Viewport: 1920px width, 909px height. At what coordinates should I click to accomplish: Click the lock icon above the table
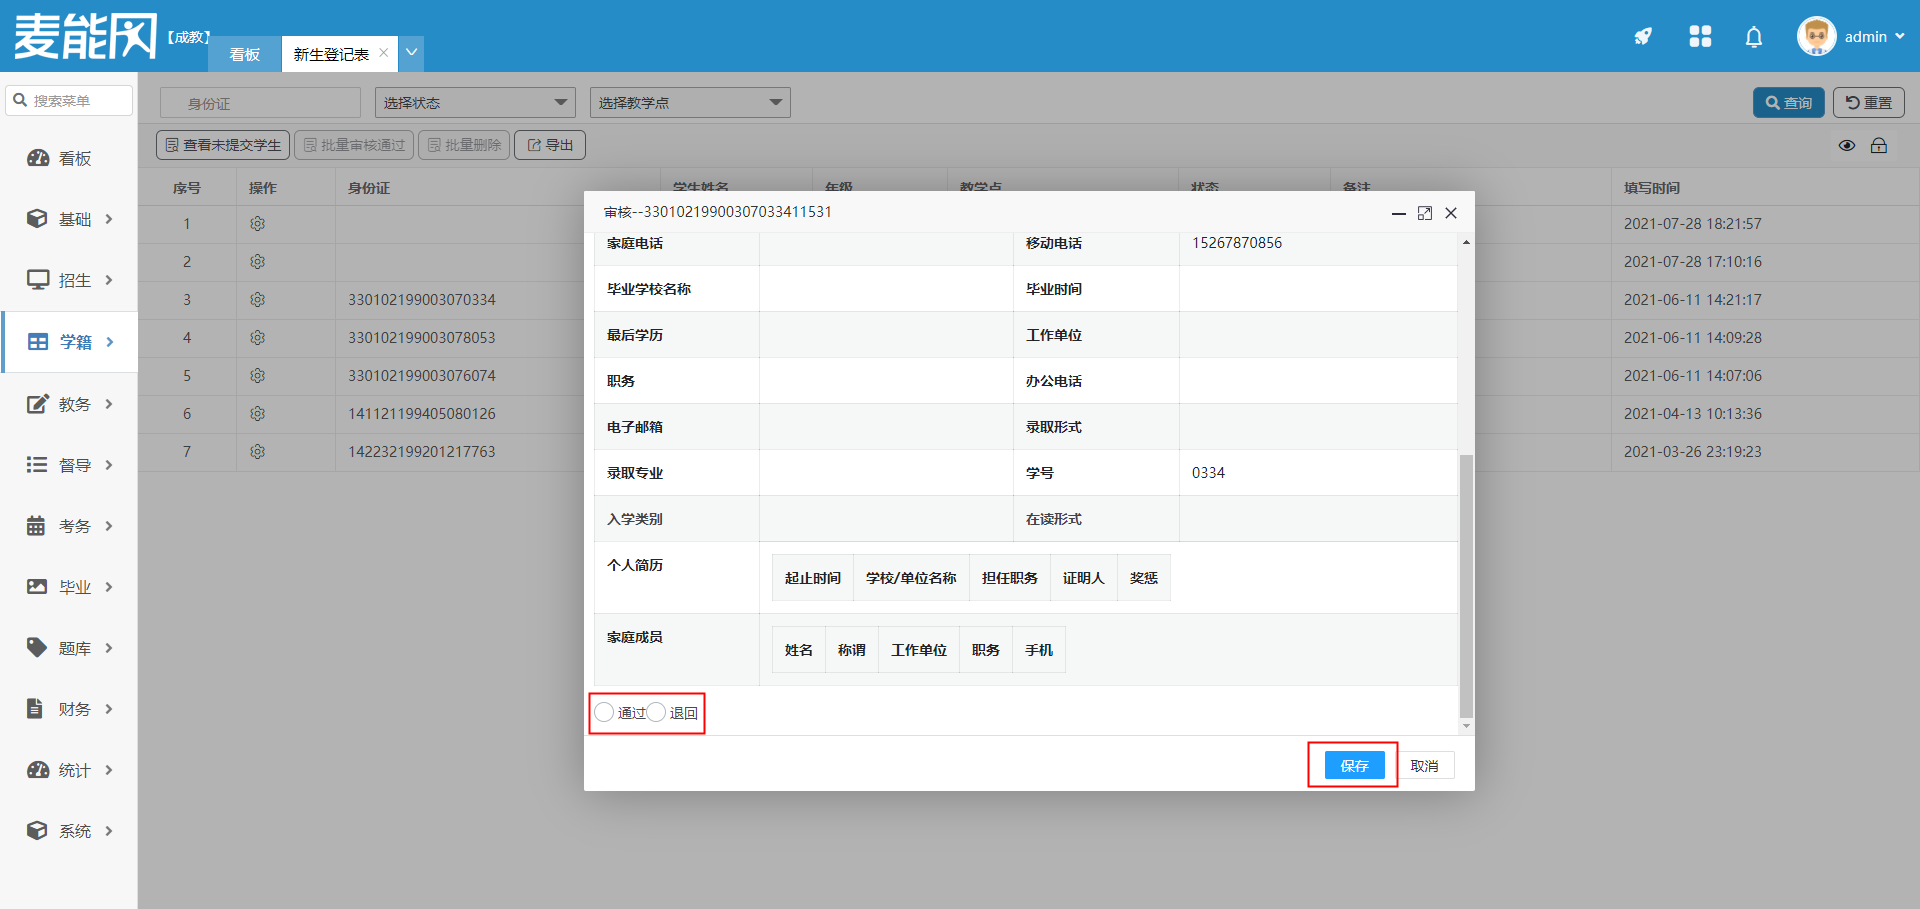(x=1879, y=146)
